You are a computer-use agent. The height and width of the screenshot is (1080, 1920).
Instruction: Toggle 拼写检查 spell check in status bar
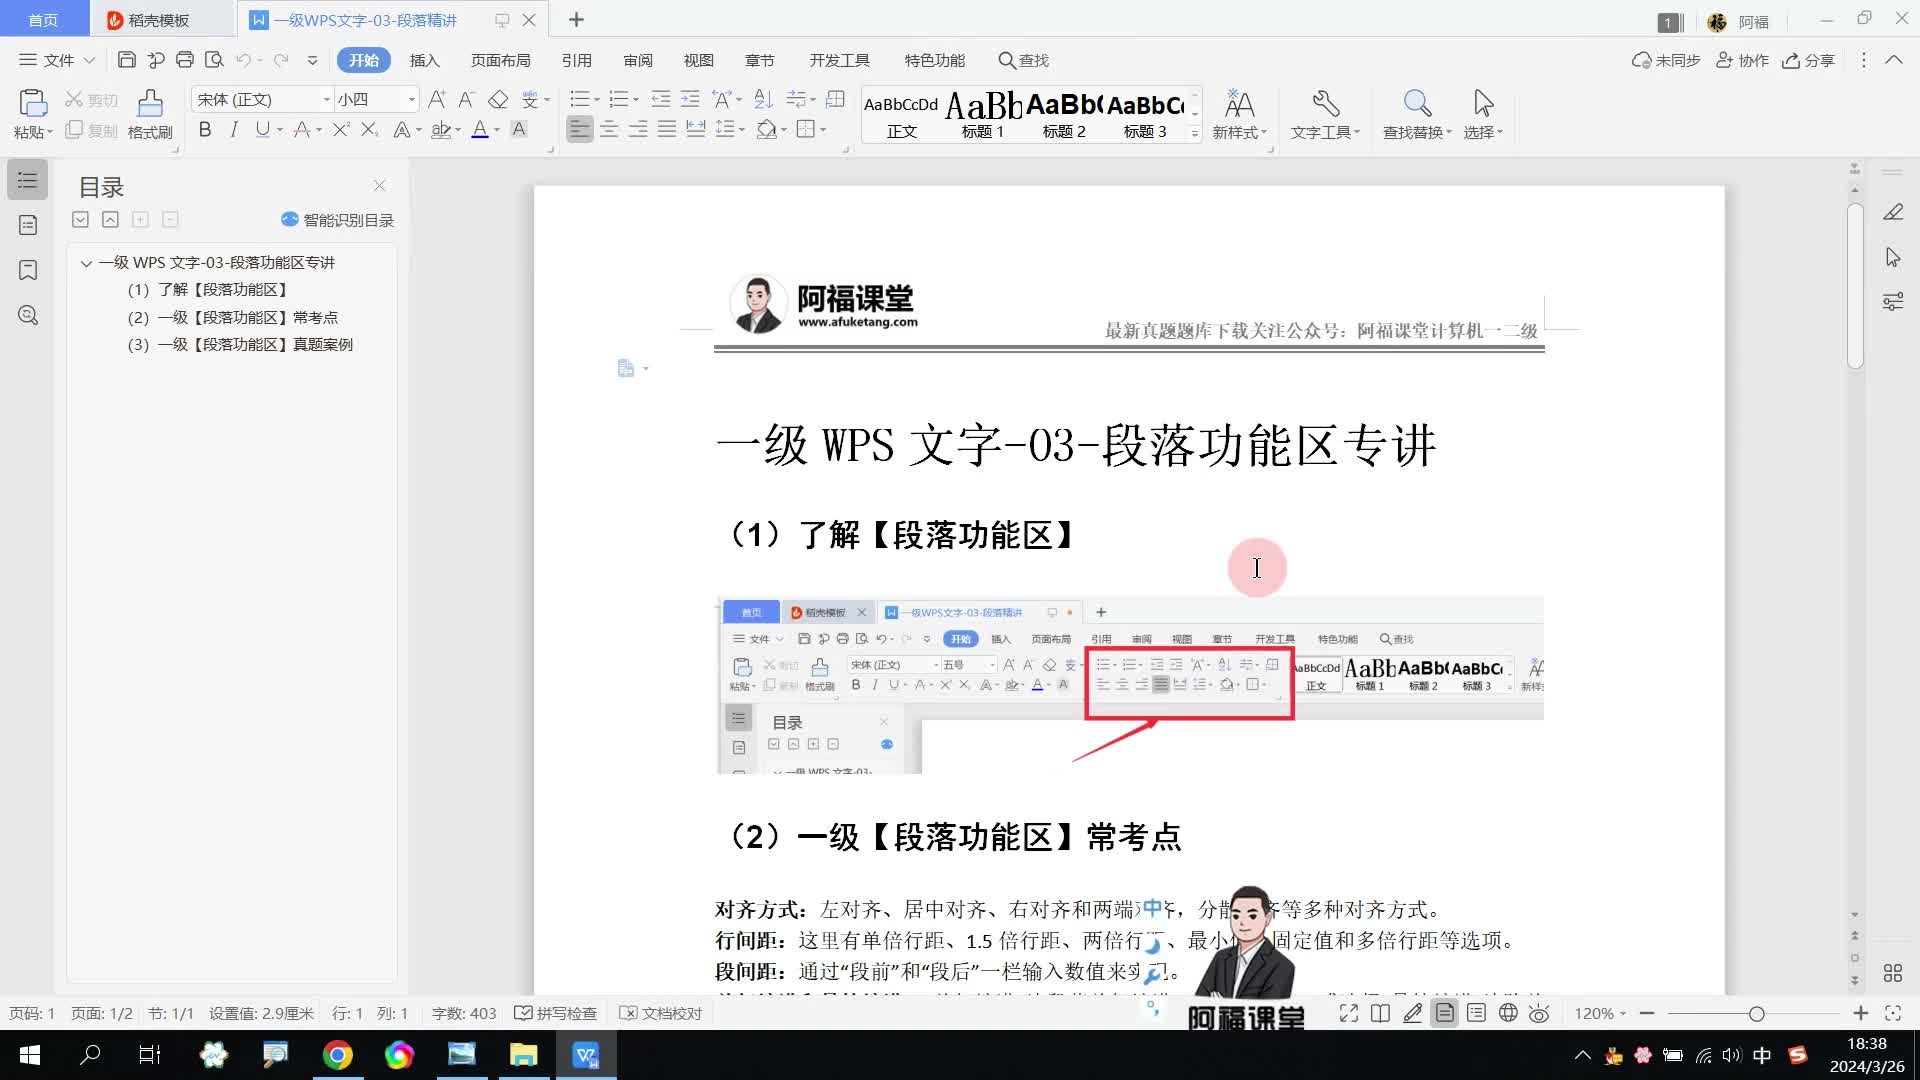(556, 1013)
